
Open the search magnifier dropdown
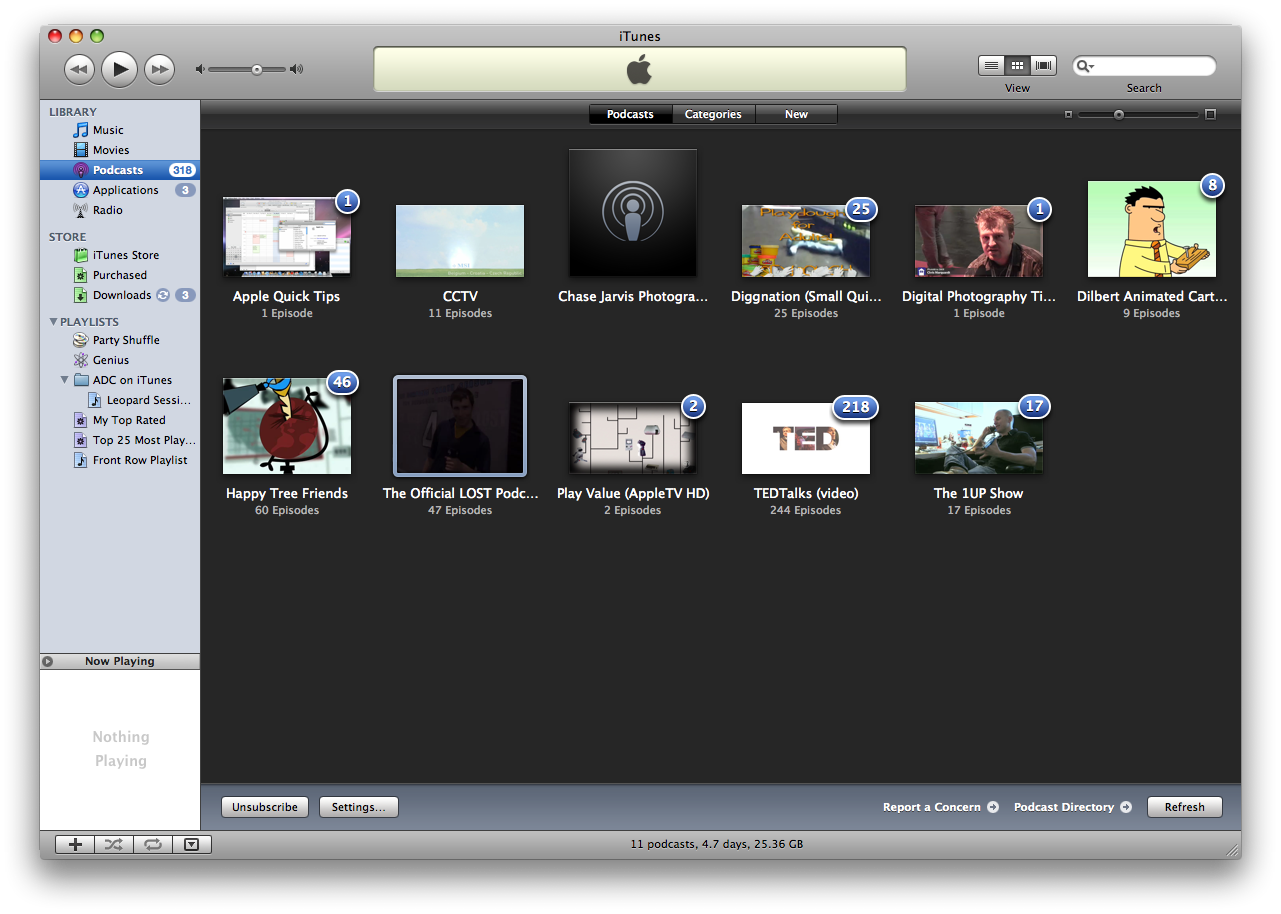pos(1085,66)
